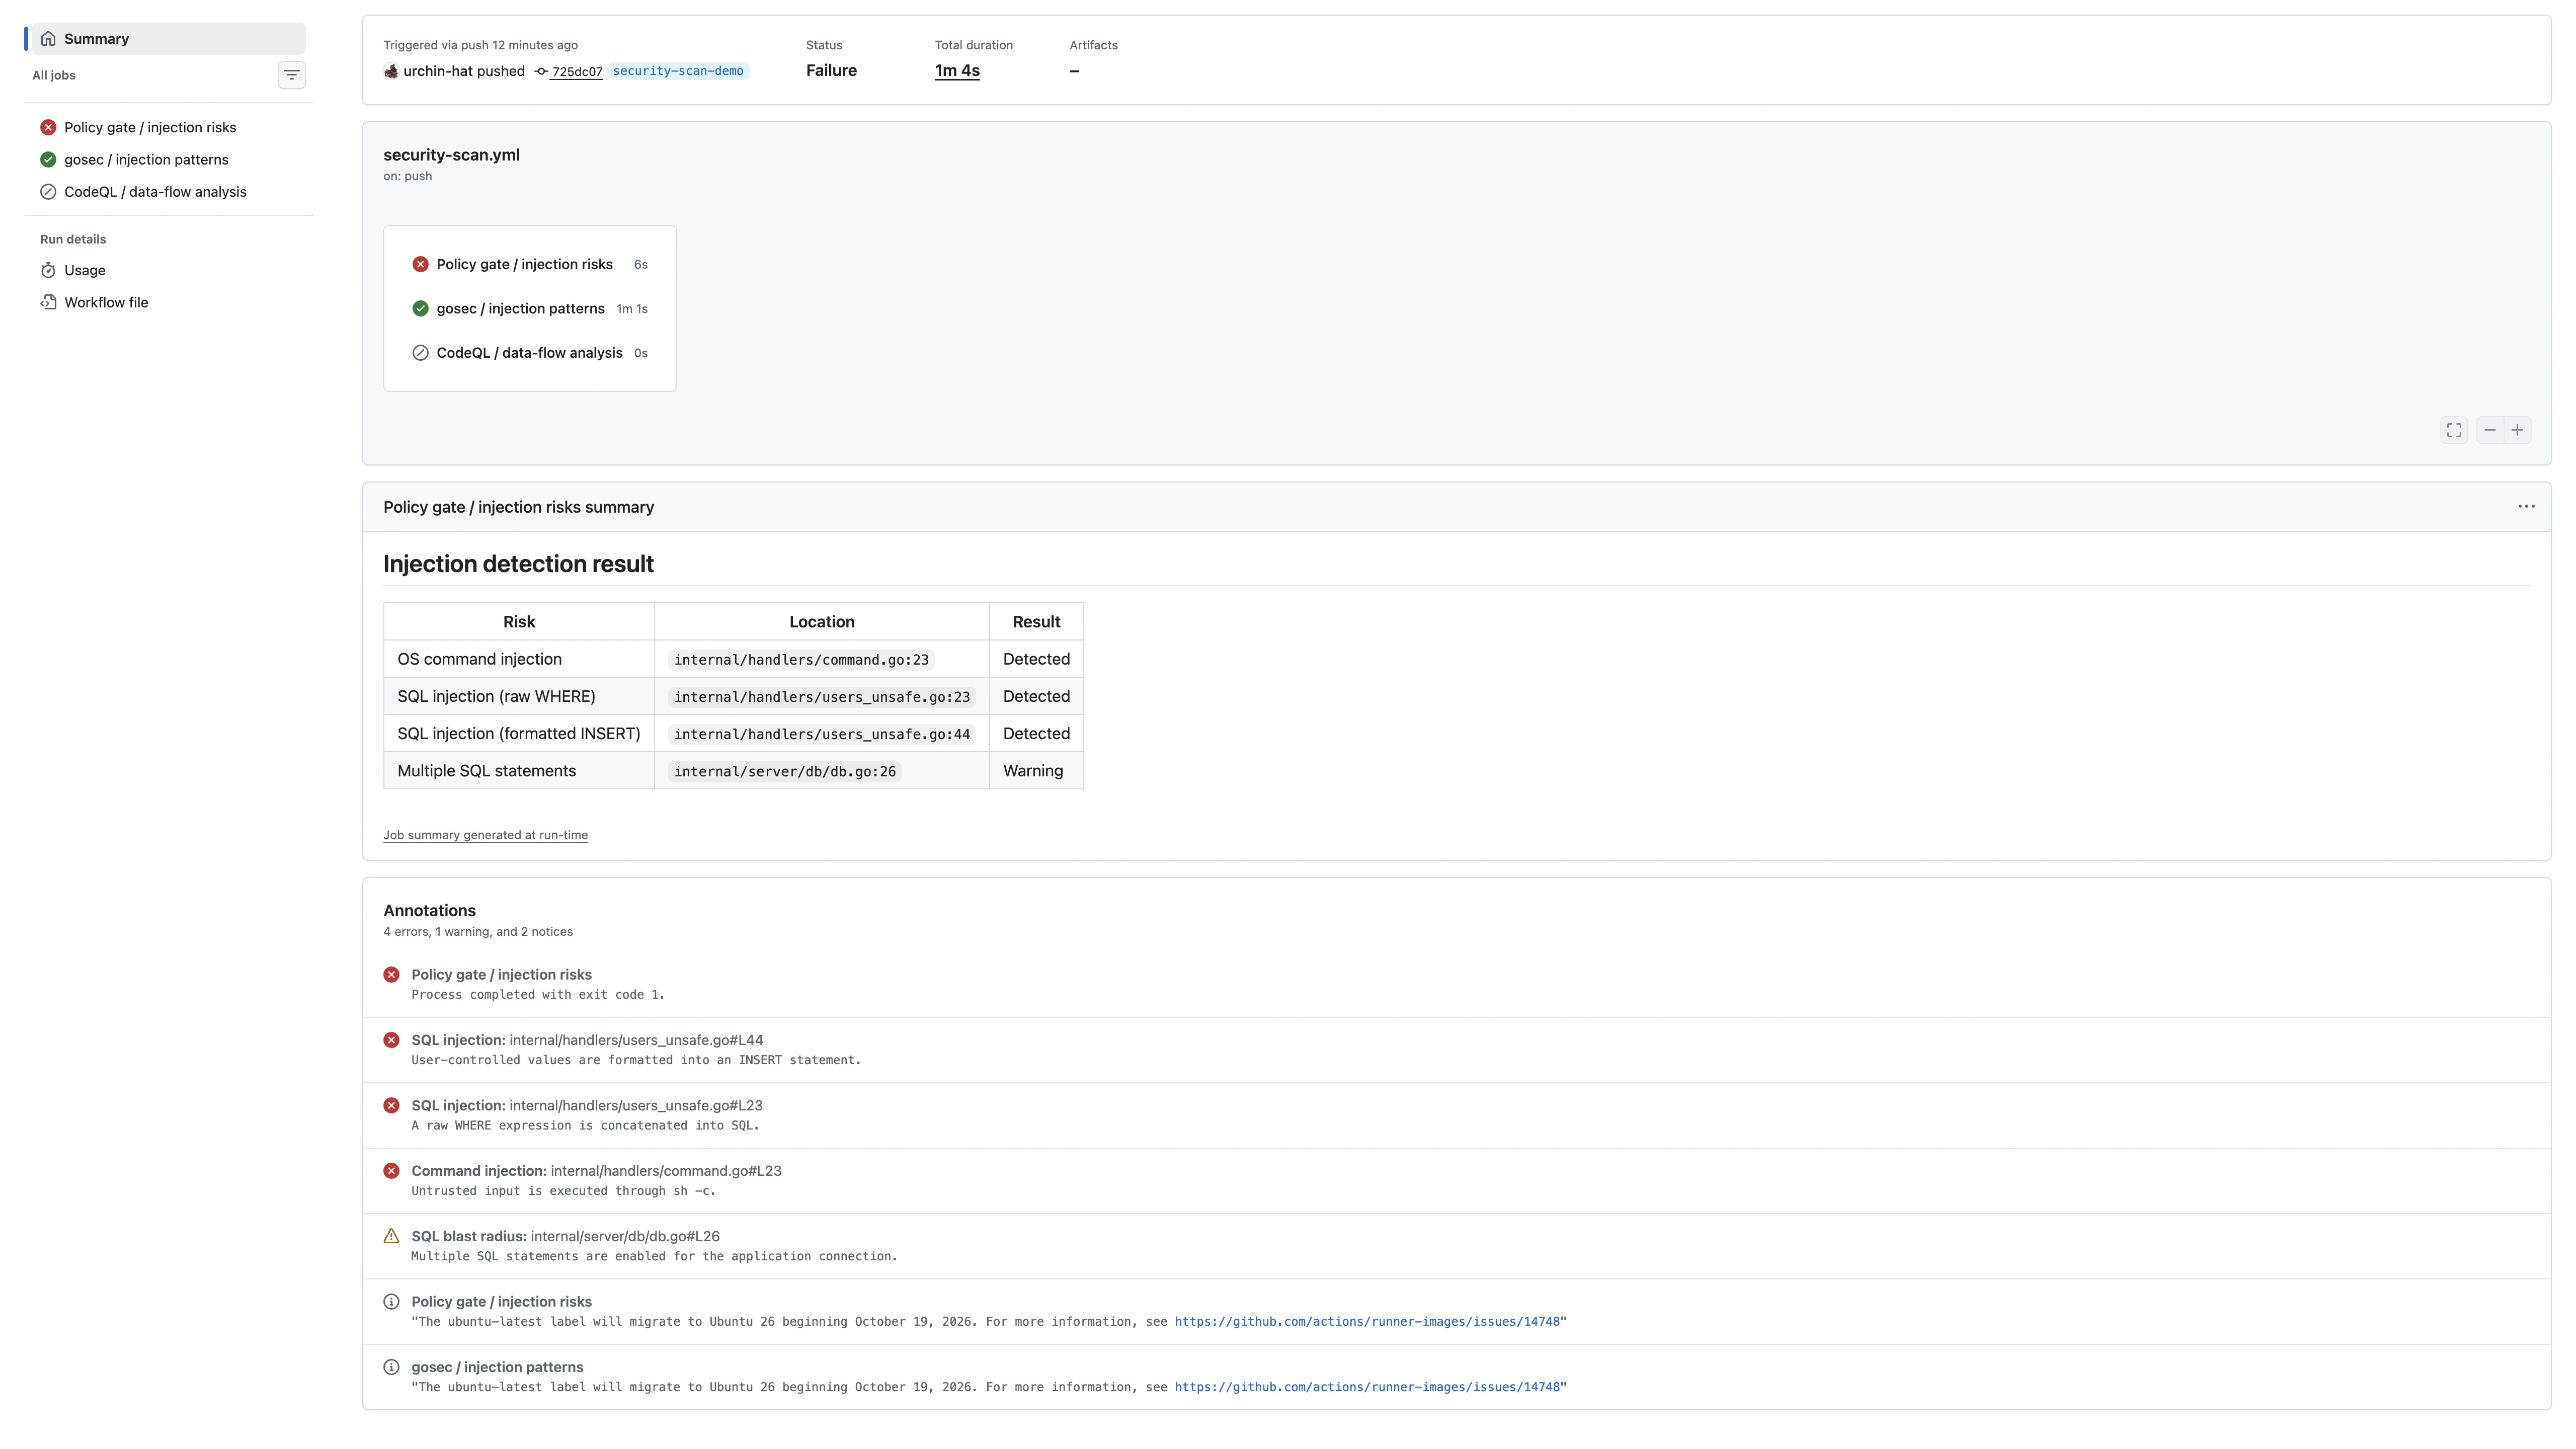2576x1449 pixels.
Task: Click the green success icon of gosec in sidebar
Action: (48, 159)
